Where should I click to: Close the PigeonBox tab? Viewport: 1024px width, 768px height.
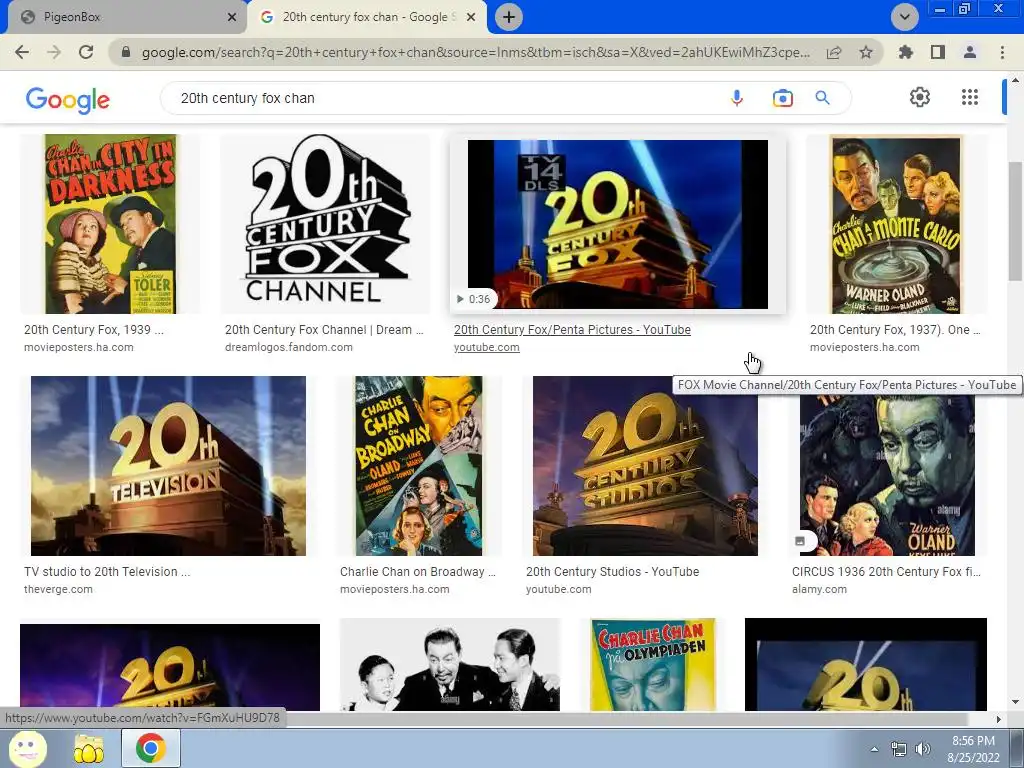[231, 17]
